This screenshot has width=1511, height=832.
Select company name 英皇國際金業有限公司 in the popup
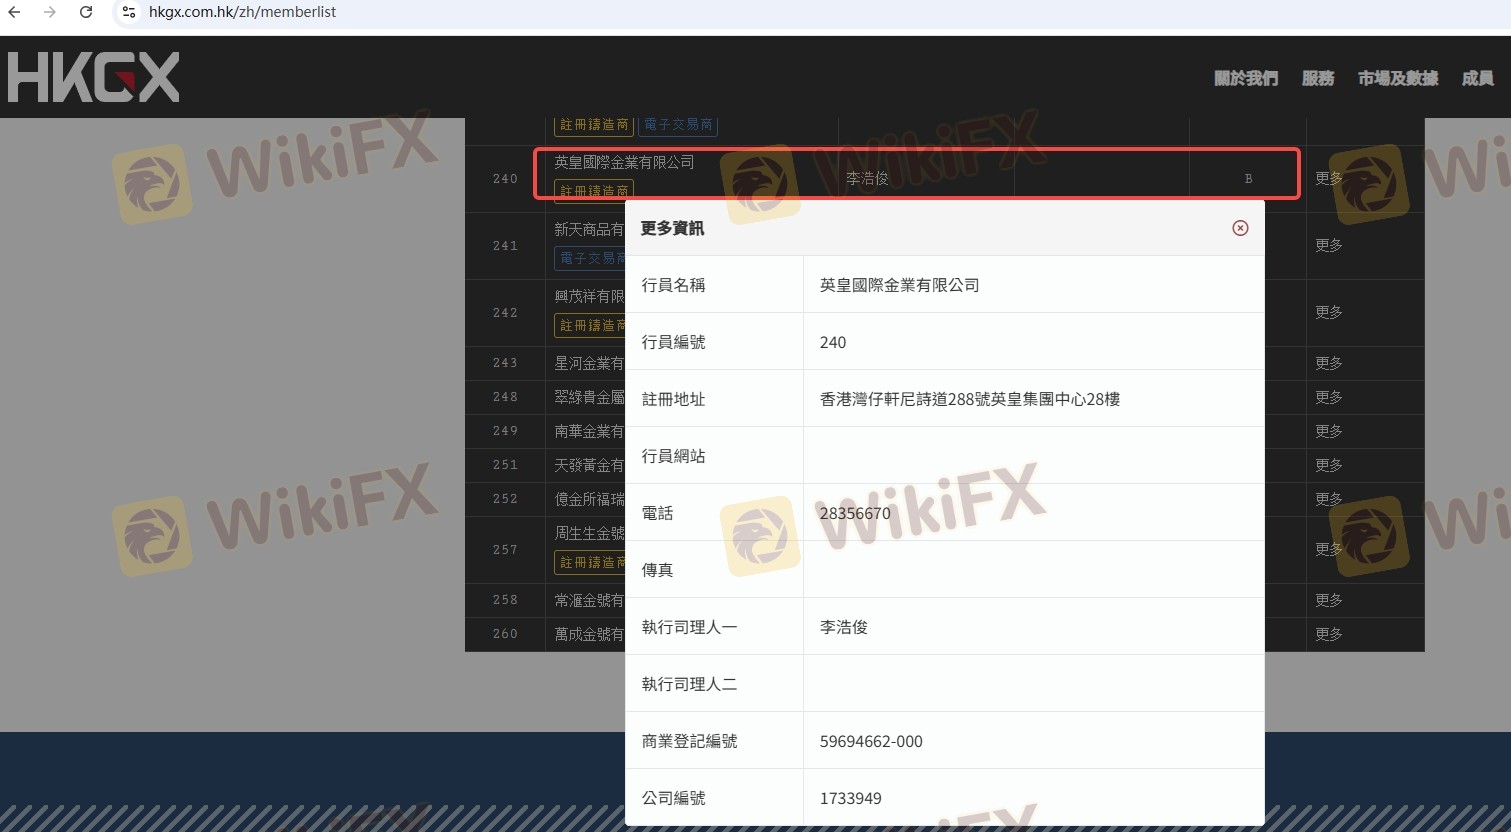pos(899,285)
